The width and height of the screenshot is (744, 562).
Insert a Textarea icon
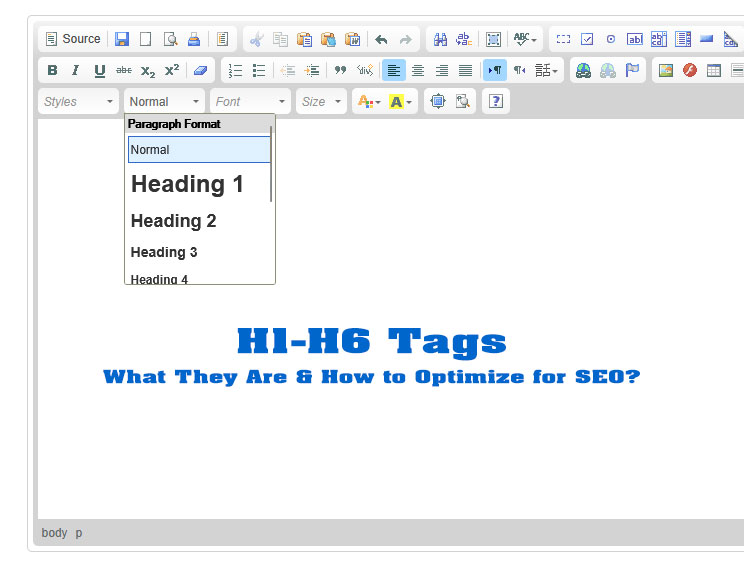[659, 39]
